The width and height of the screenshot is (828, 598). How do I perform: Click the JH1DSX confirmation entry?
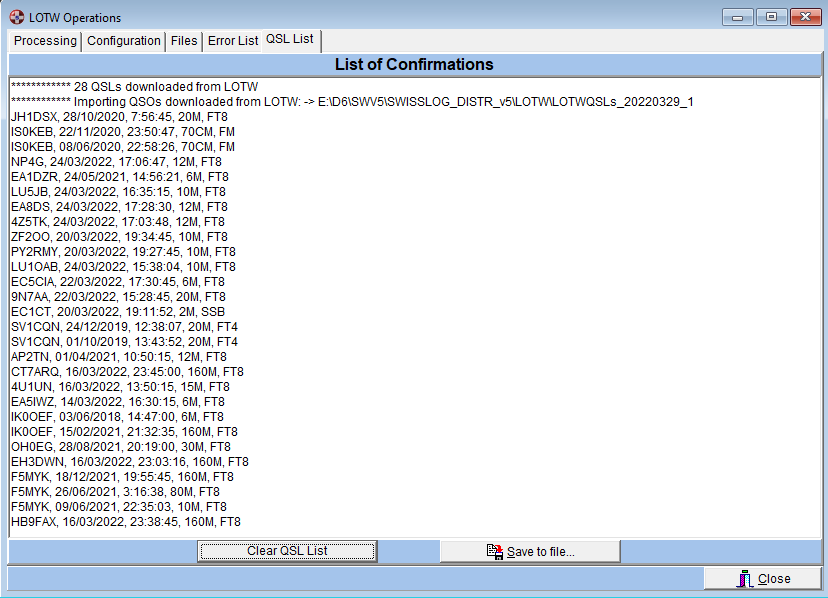coord(119,117)
